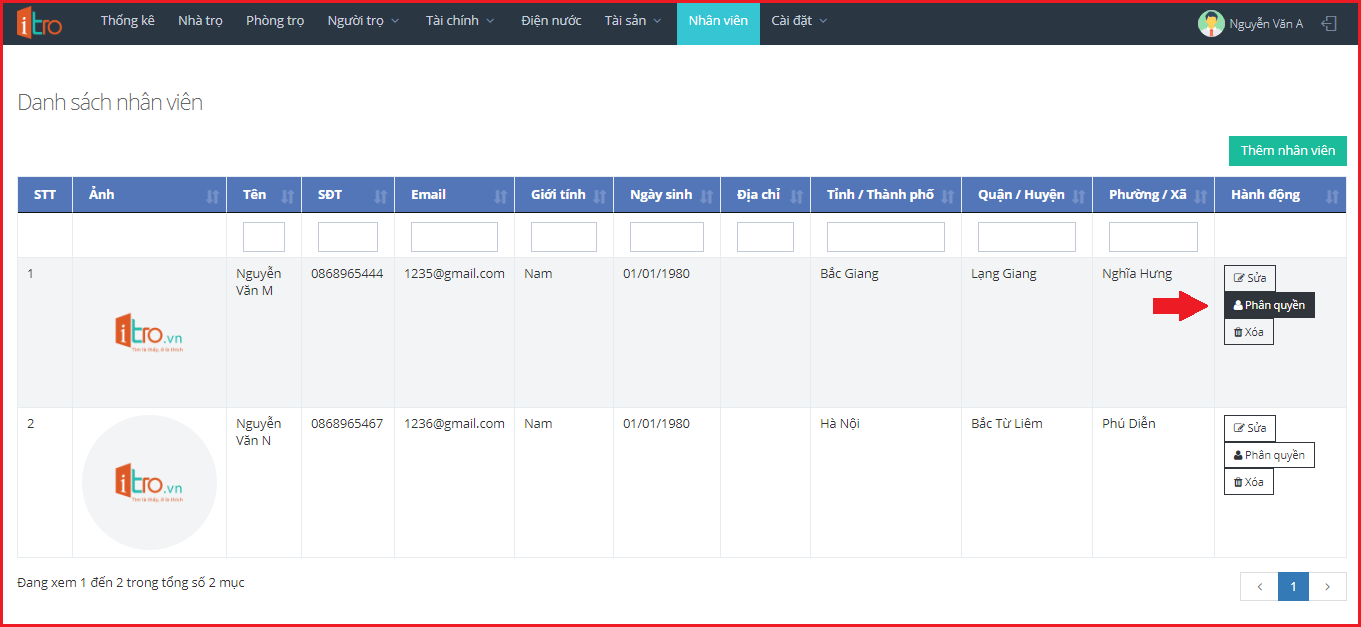Image resolution: width=1361 pixels, height=627 pixels.
Task: Delete Nguyễn Văn M with Xóa button
Action: pyautogui.click(x=1248, y=332)
